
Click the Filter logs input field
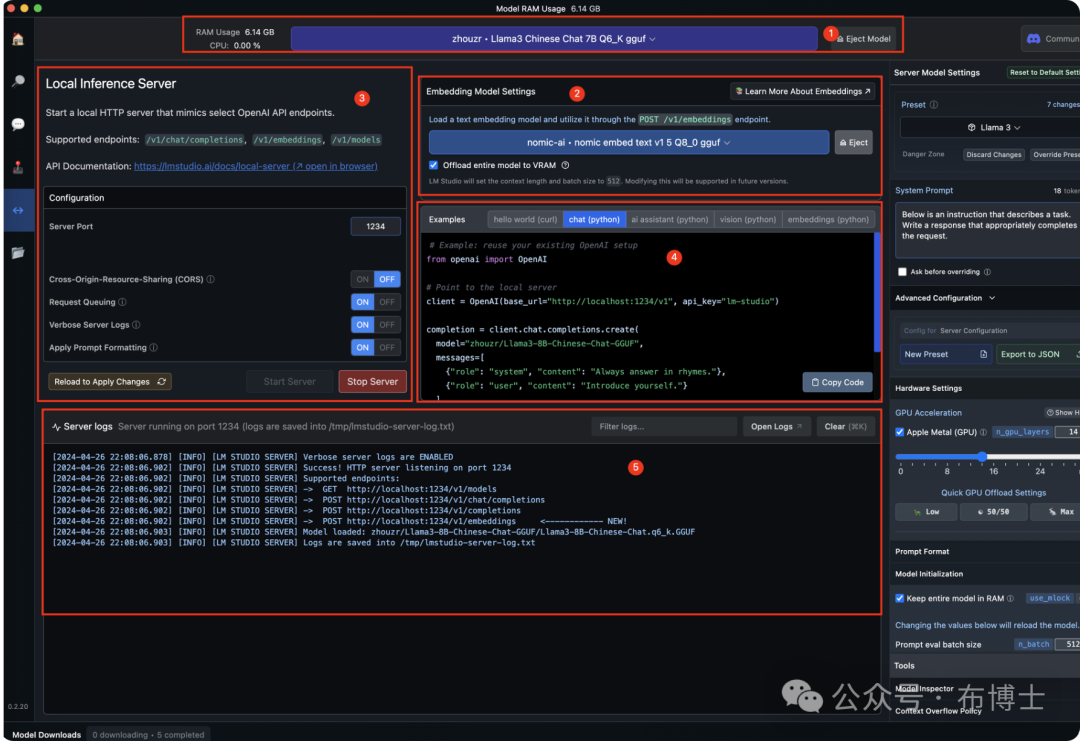[664, 426]
